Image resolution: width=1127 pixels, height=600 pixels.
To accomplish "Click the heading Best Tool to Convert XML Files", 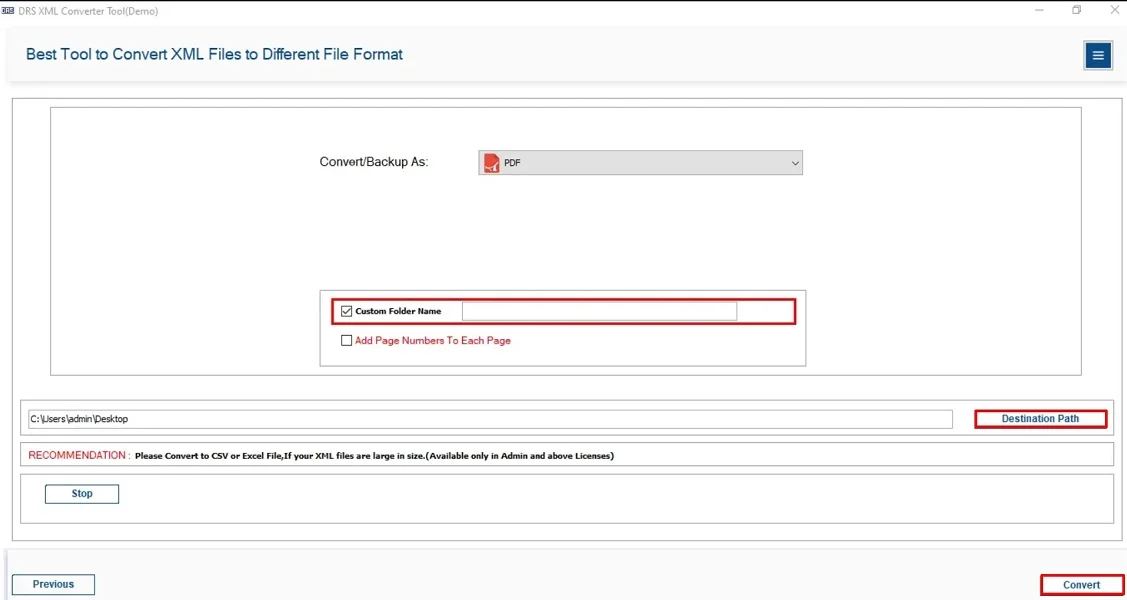I will [x=214, y=54].
